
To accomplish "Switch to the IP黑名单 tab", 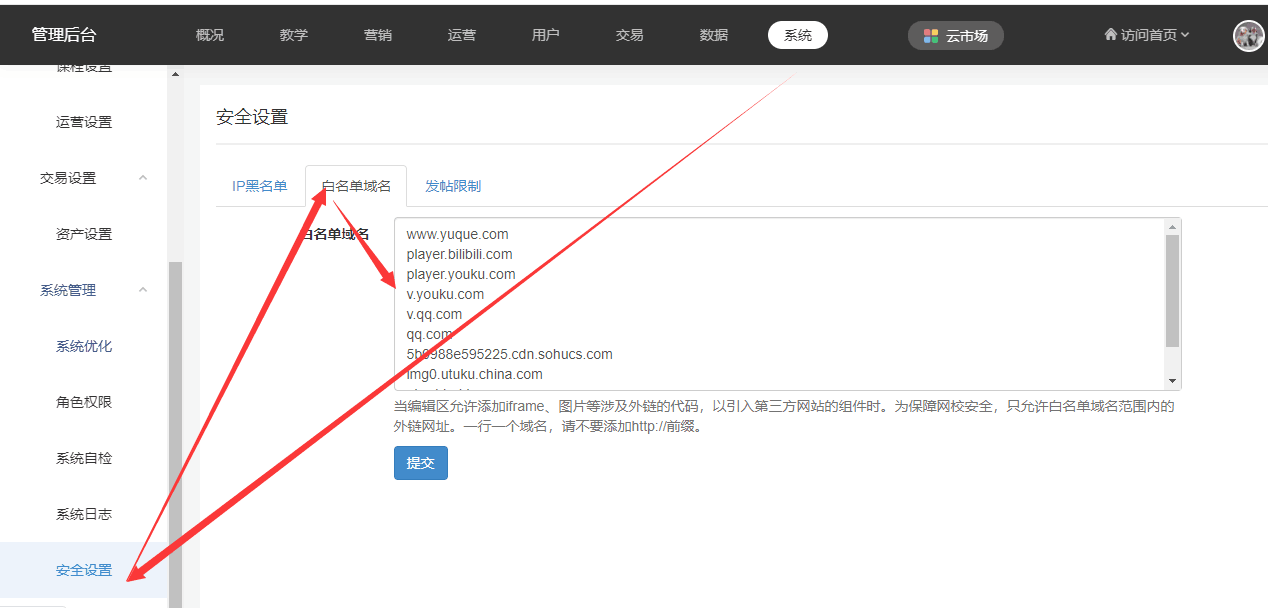I will click(259, 186).
